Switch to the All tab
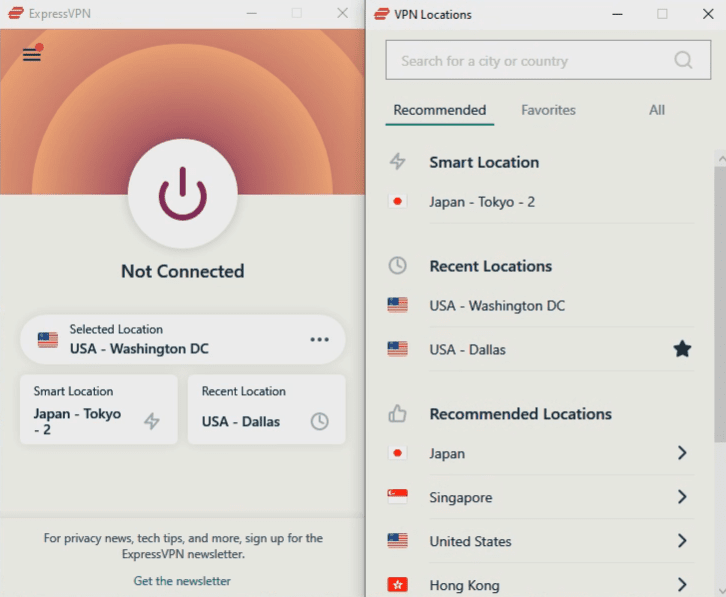The height and width of the screenshot is (597, 726). click(x=657, y=110)
